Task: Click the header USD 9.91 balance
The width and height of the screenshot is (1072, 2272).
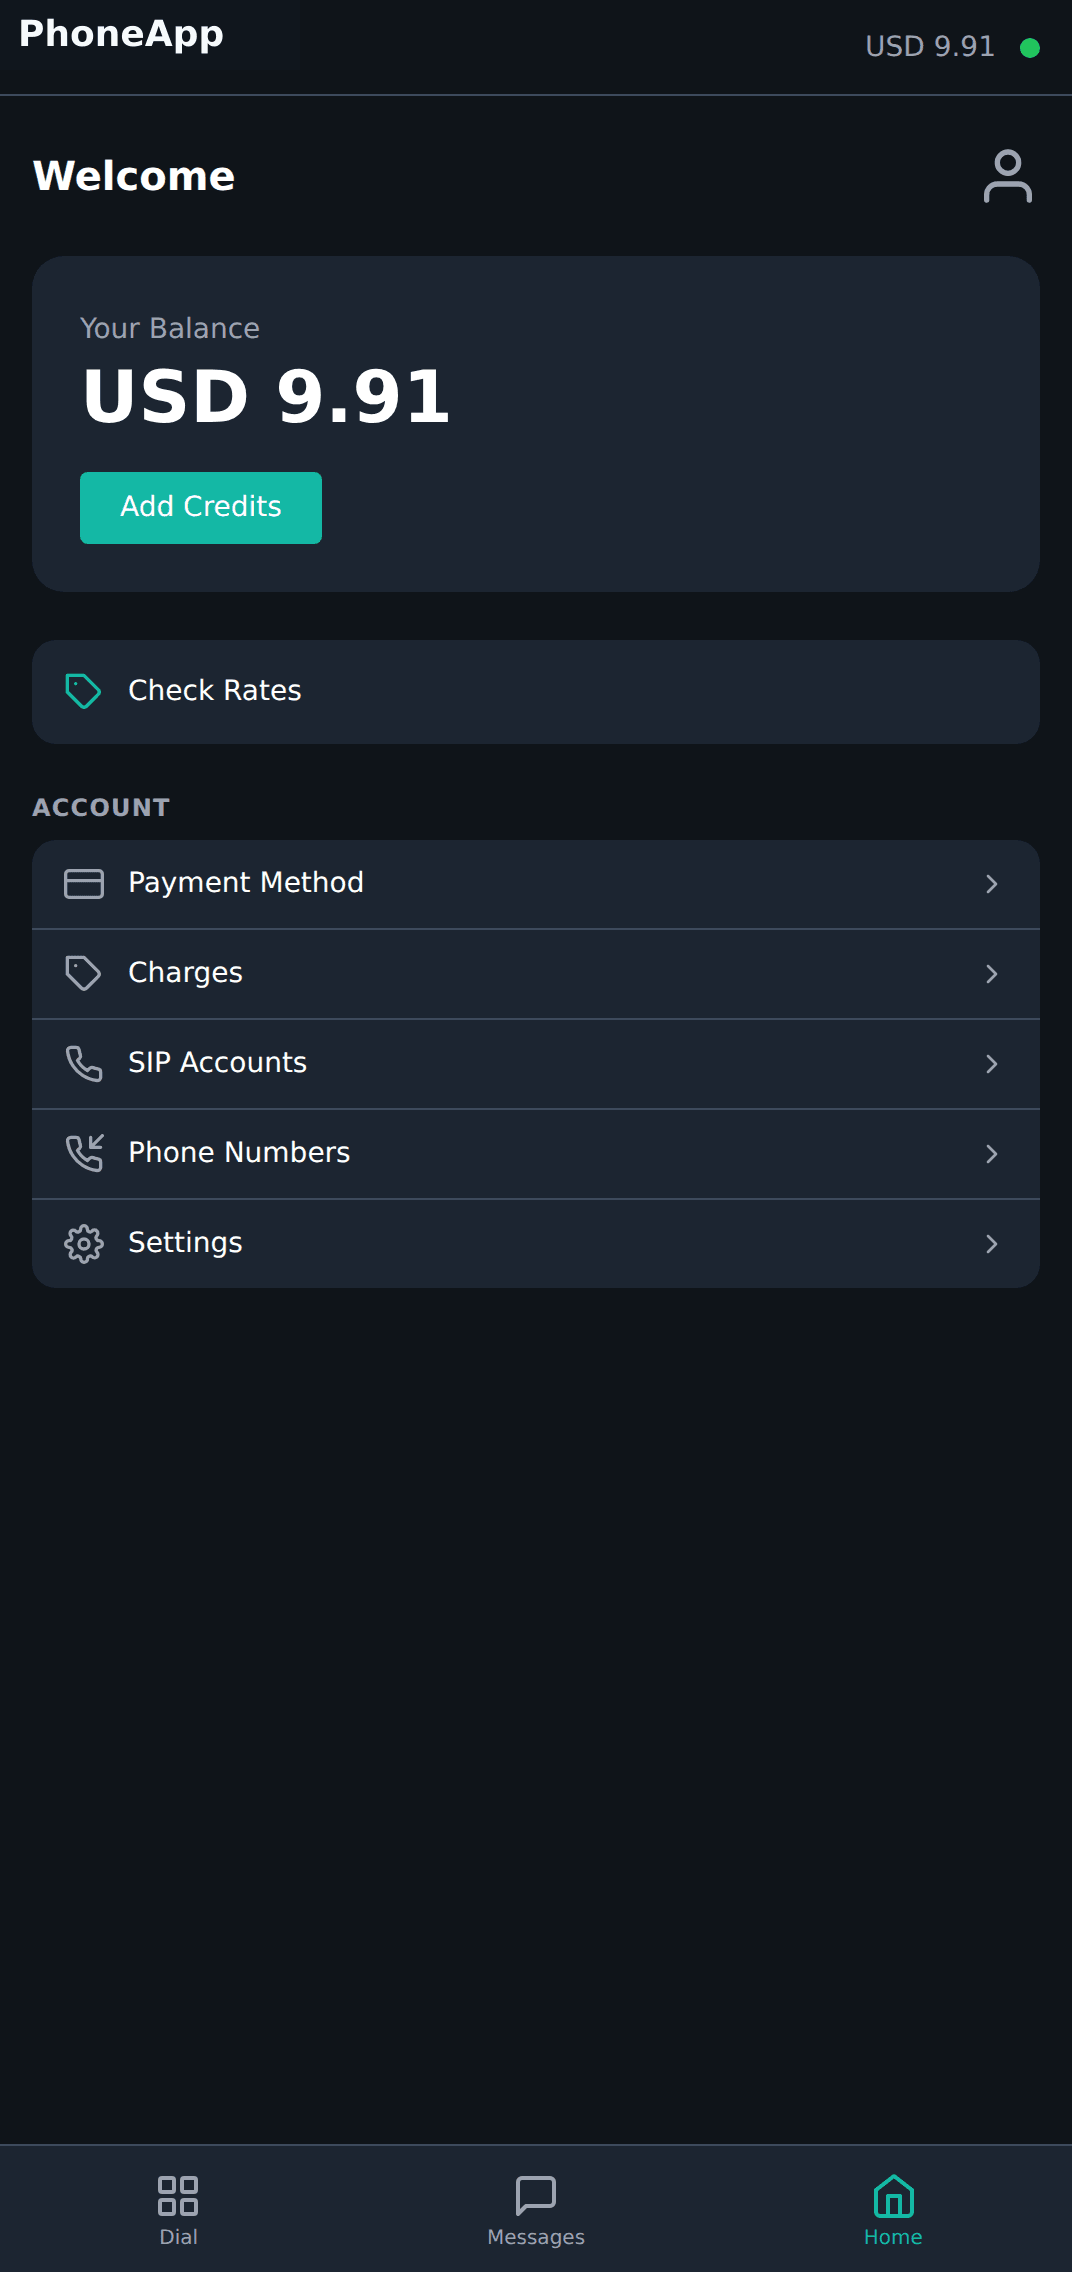Action: tap(930, 47)
